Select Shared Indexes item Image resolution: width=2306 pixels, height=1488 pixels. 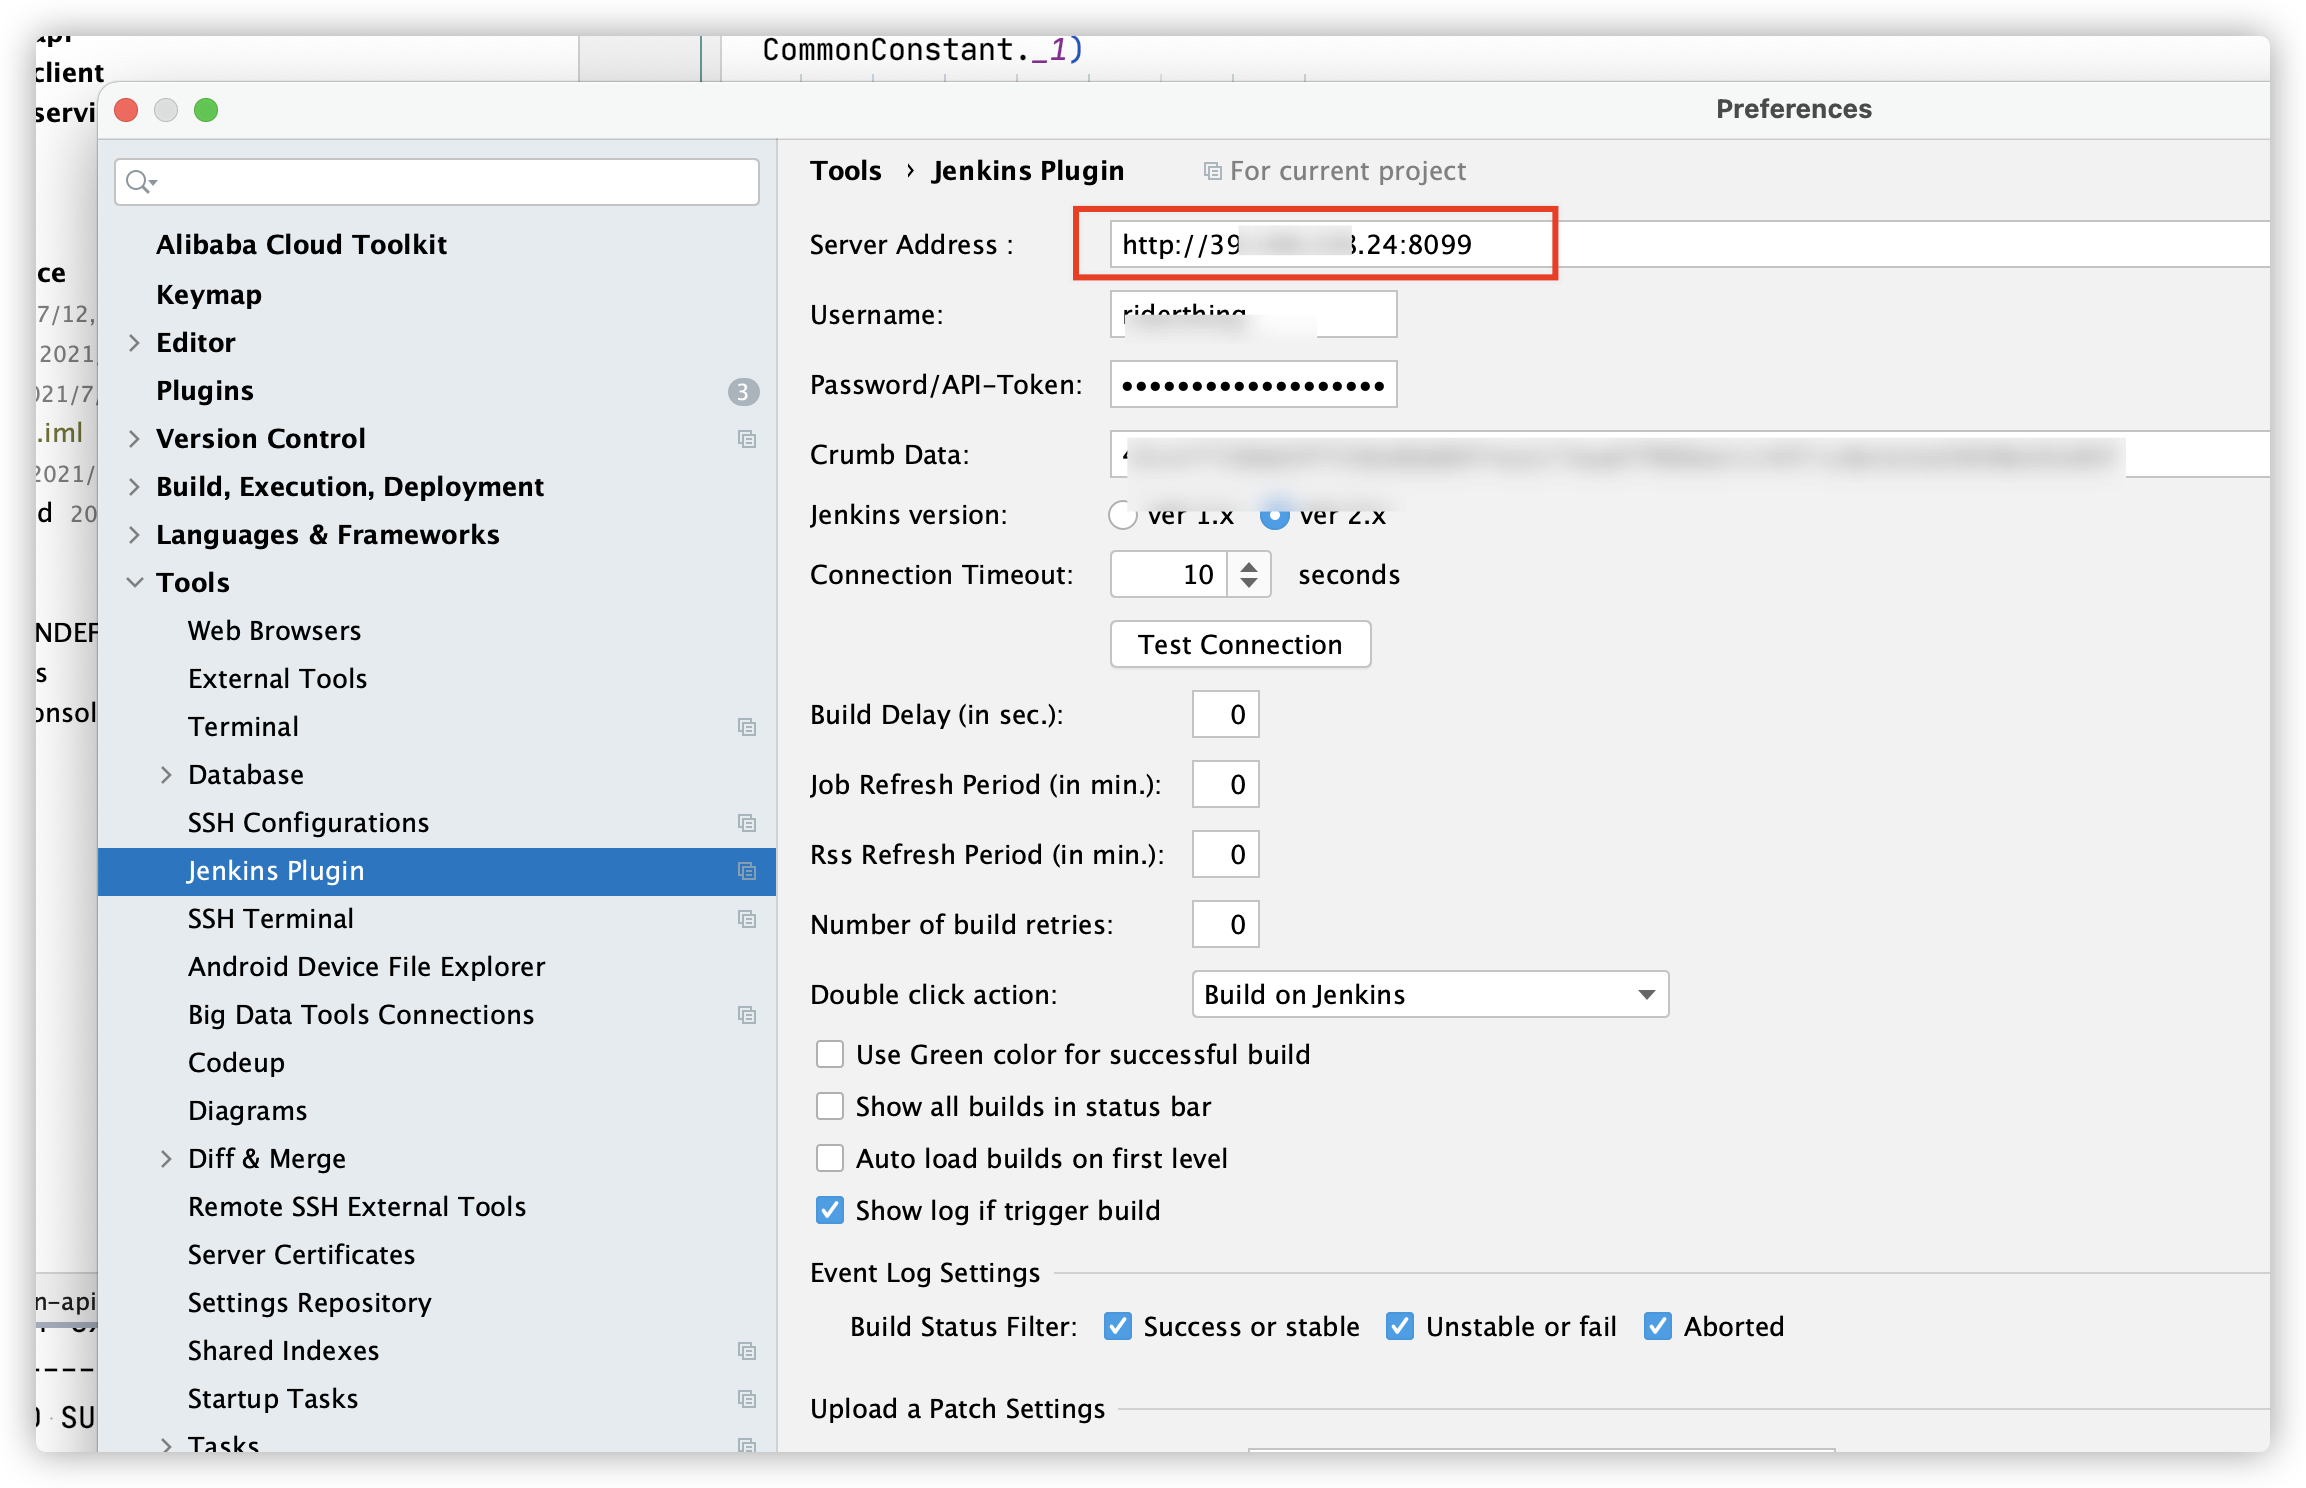click(x=283, y=1351)
